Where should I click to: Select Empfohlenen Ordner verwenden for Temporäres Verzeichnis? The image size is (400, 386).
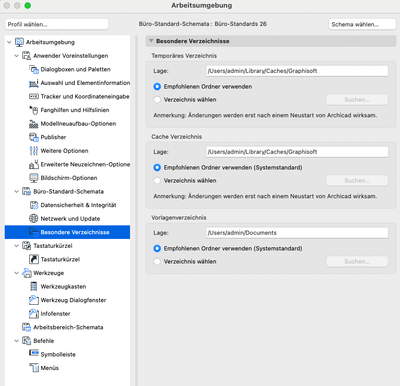click(x=157, y=87)
